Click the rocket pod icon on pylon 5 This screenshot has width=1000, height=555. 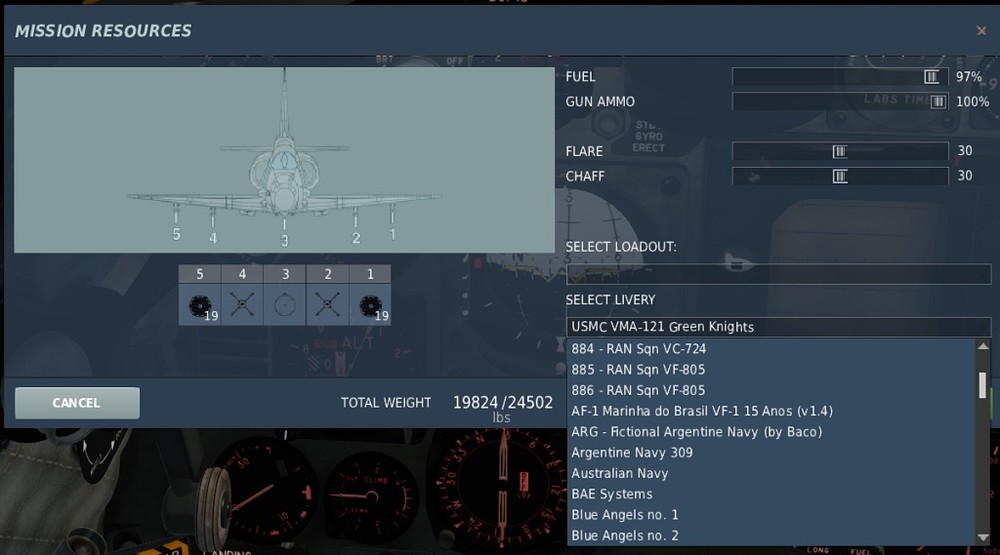[x=200, y=305]
